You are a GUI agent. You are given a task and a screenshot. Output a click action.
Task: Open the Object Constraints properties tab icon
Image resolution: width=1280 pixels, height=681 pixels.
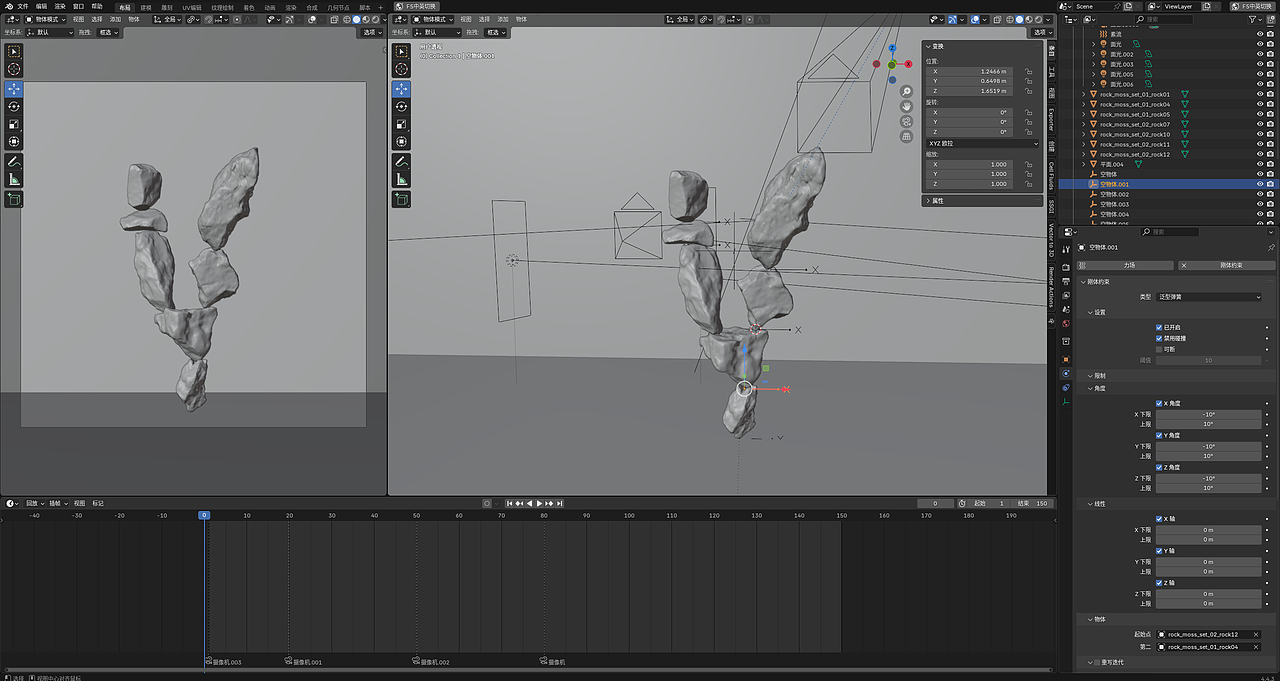[x=1066, y=387]
